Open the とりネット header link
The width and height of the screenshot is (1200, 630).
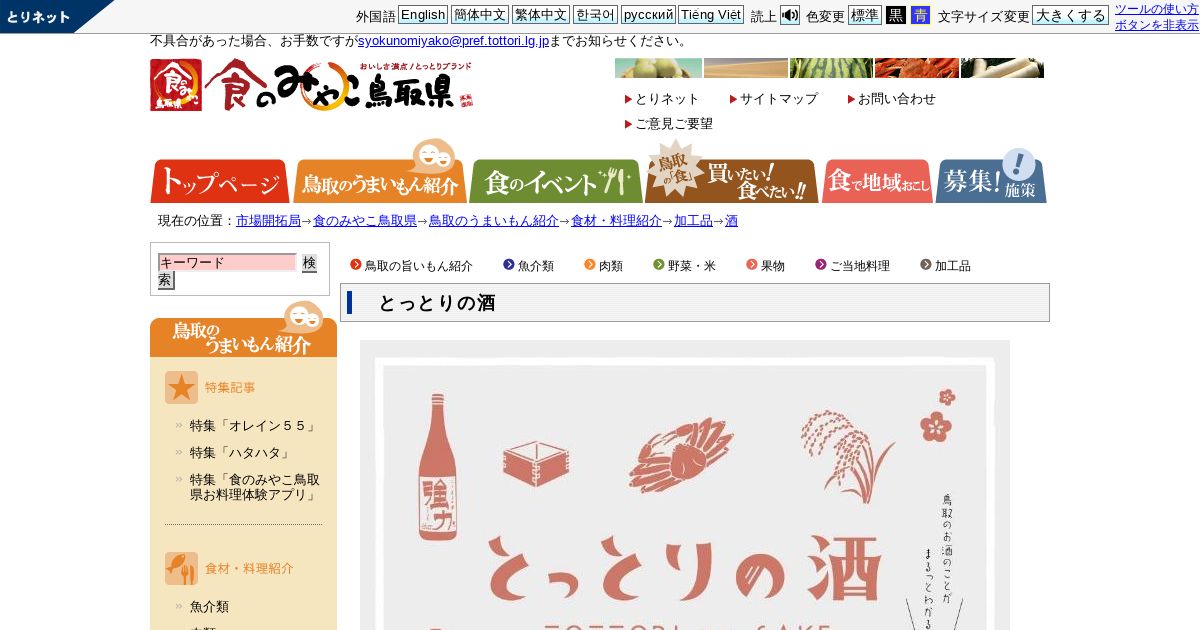coord(667,99)
